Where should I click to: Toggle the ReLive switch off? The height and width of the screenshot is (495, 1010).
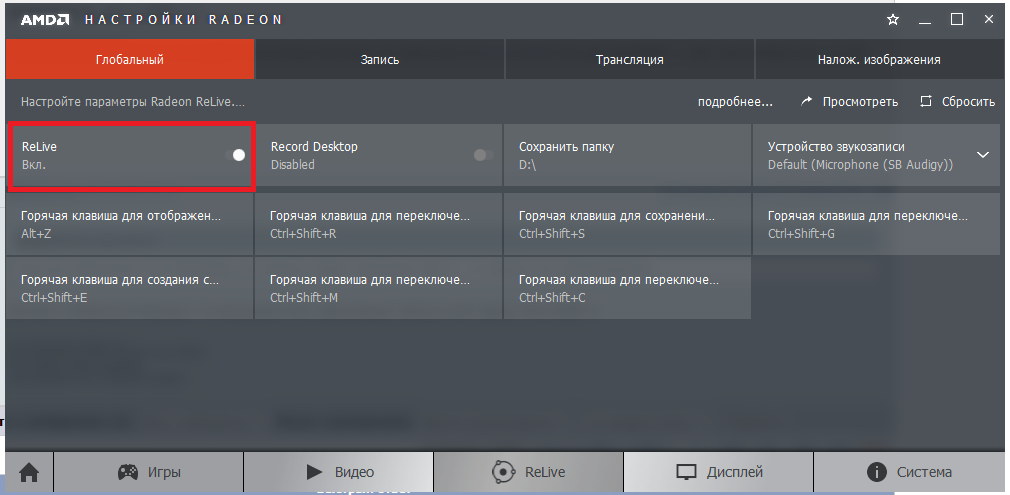(x=235, y=155)
